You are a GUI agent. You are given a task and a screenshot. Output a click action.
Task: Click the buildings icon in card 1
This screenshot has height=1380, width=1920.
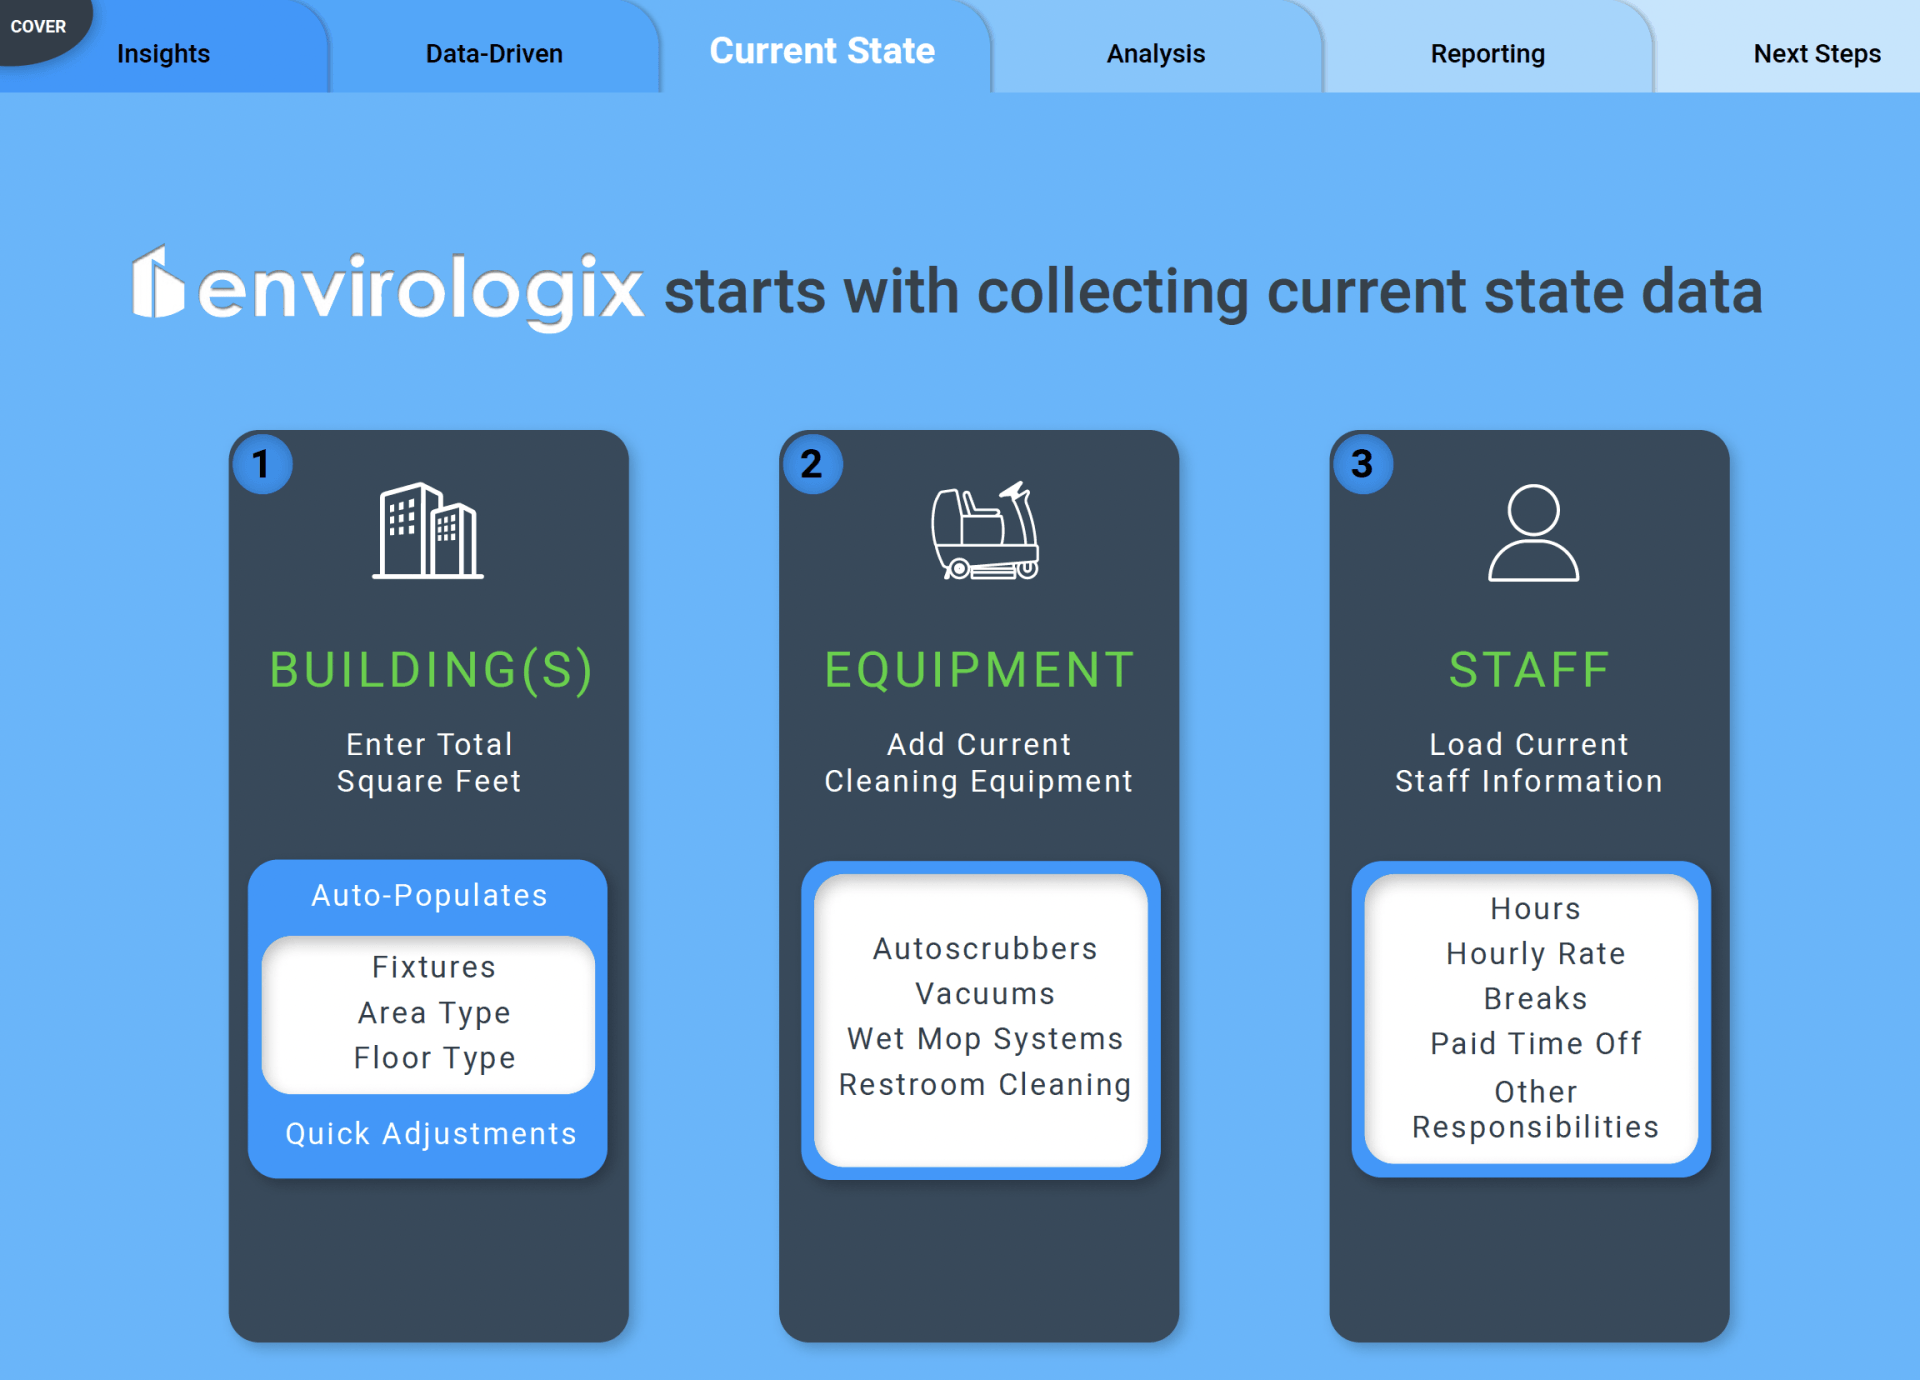428,531
